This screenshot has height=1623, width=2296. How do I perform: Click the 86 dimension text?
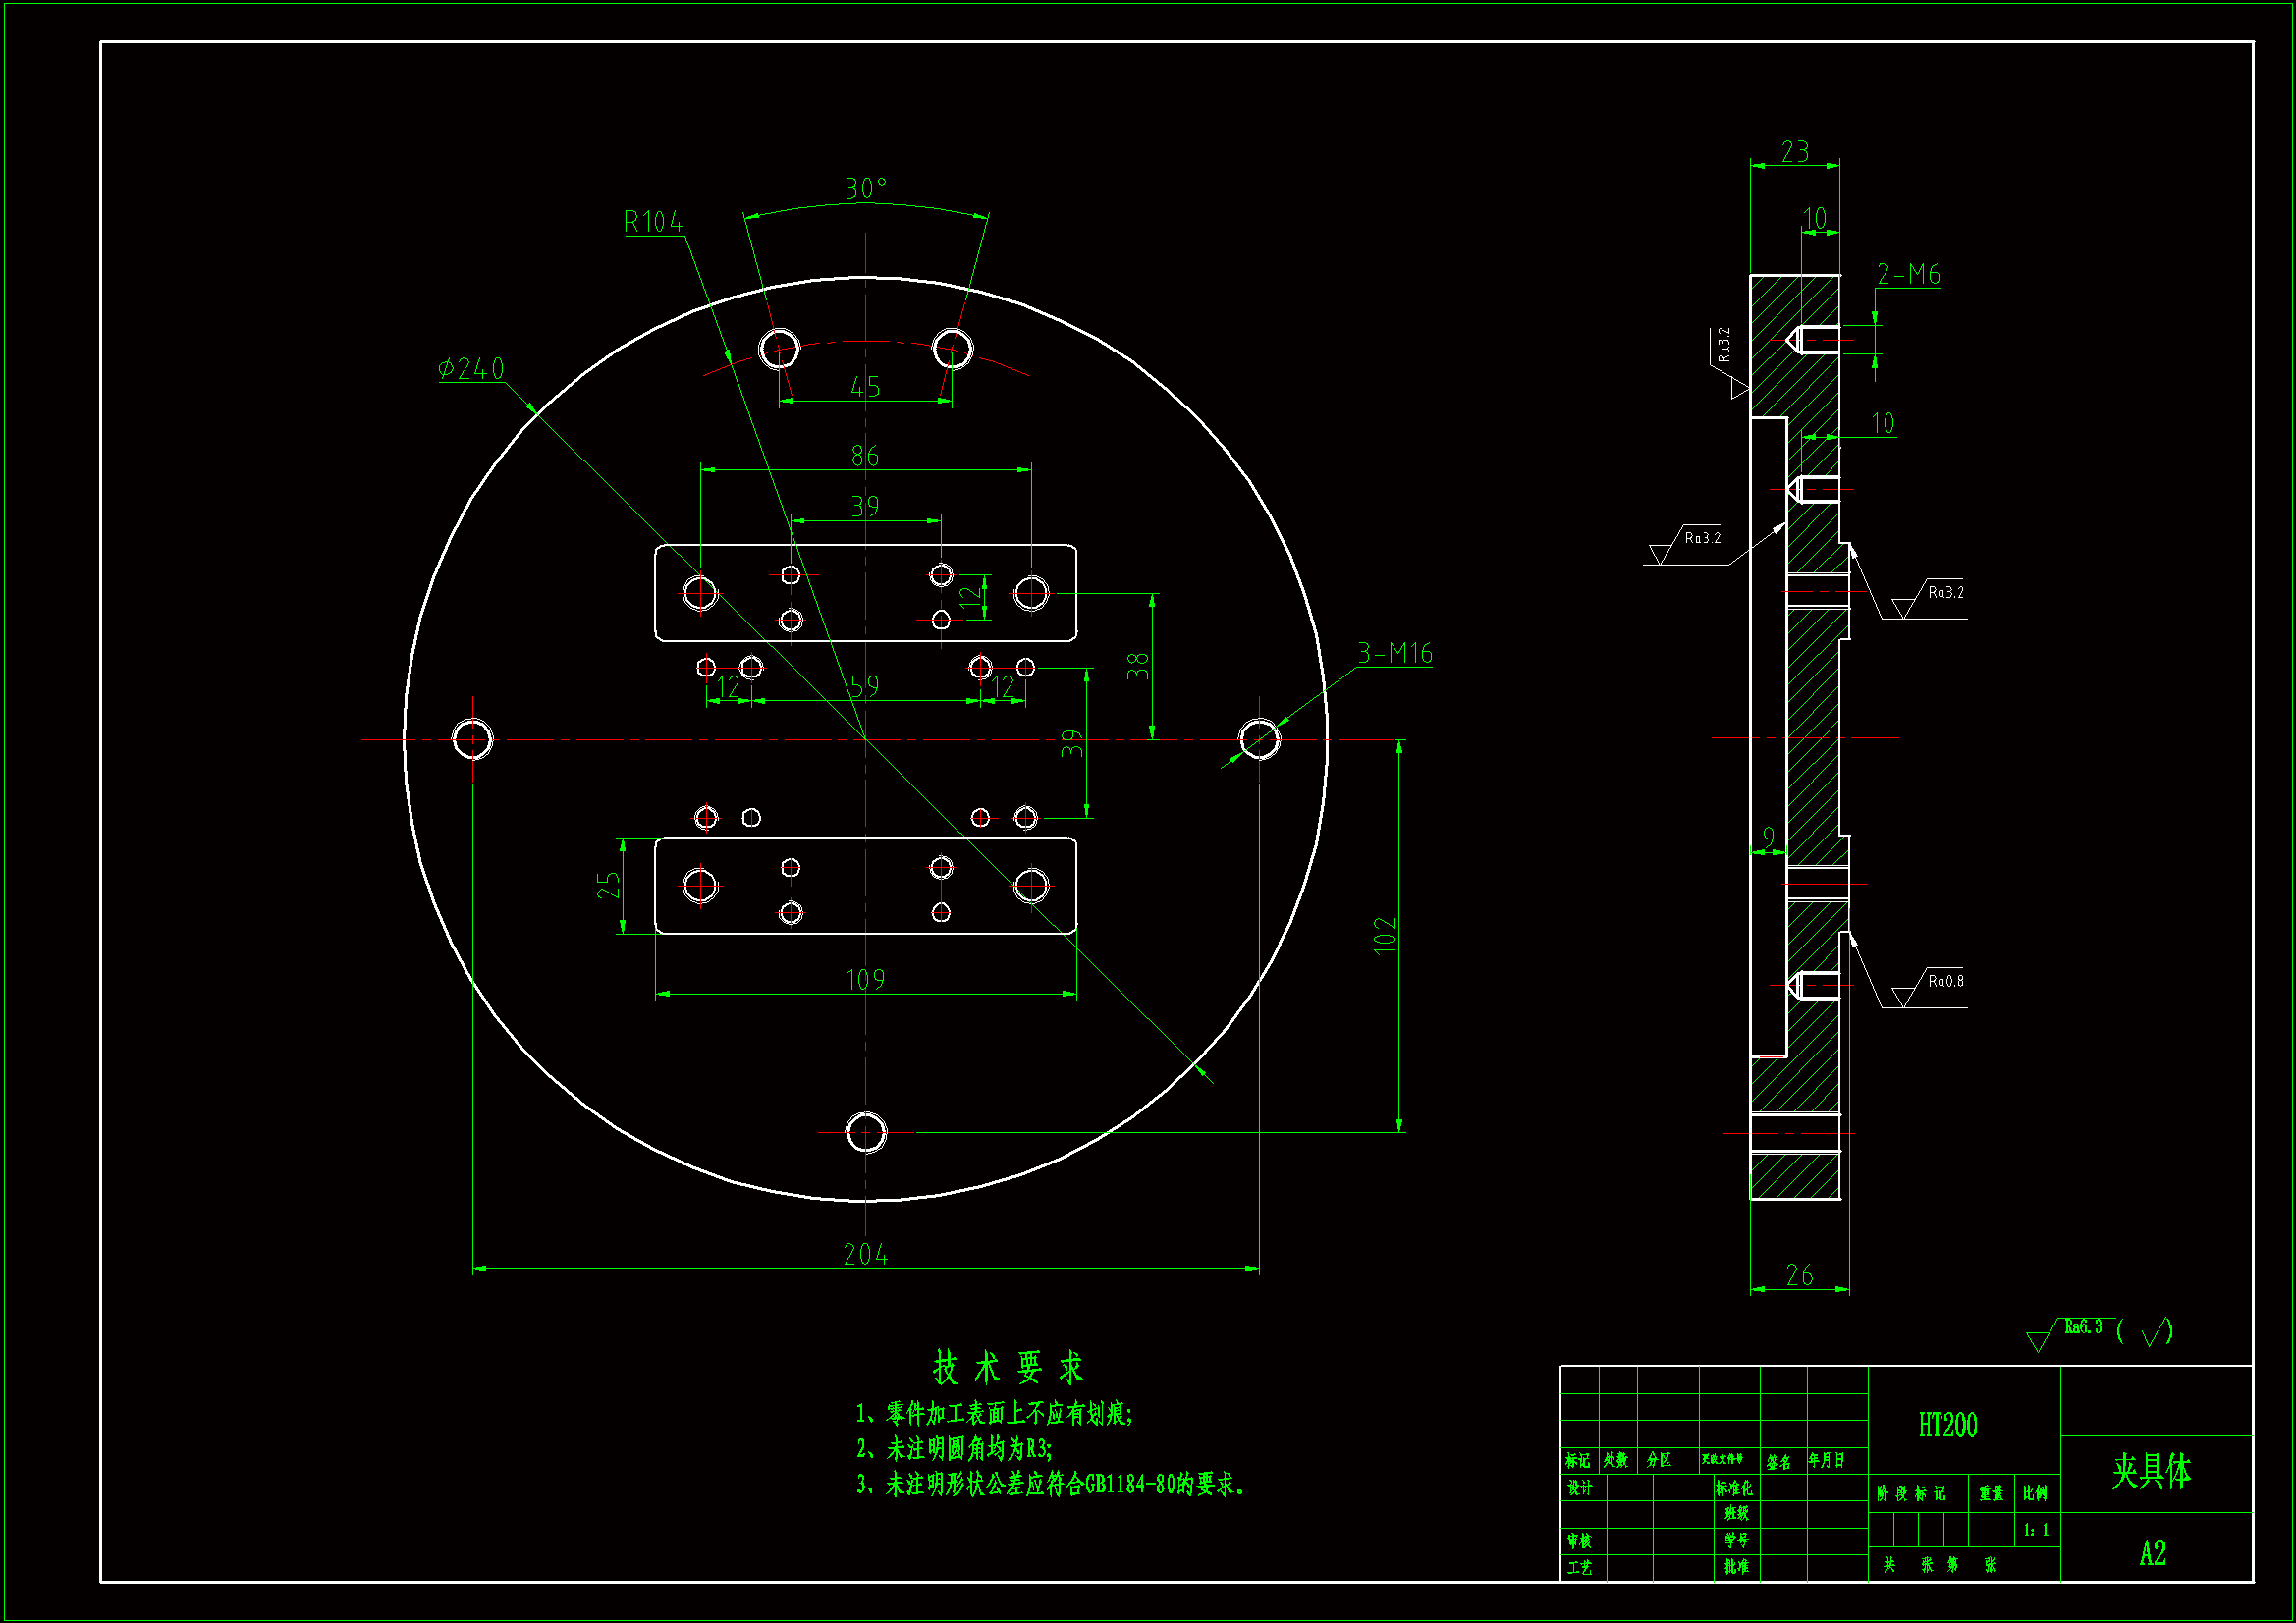click(x=865, y=457)
